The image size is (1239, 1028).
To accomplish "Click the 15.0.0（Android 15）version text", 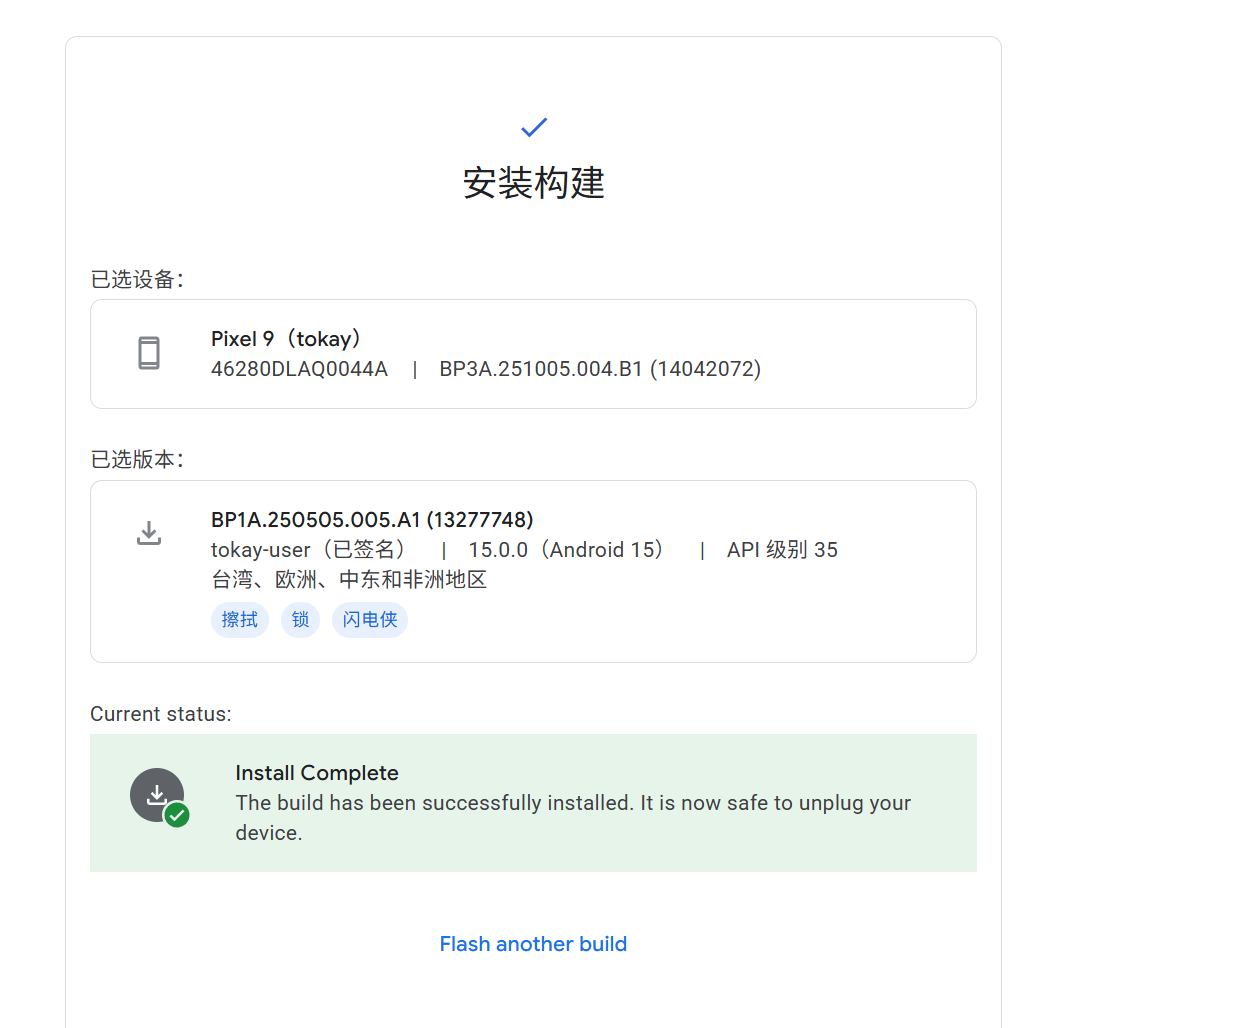I will [566, 550].
